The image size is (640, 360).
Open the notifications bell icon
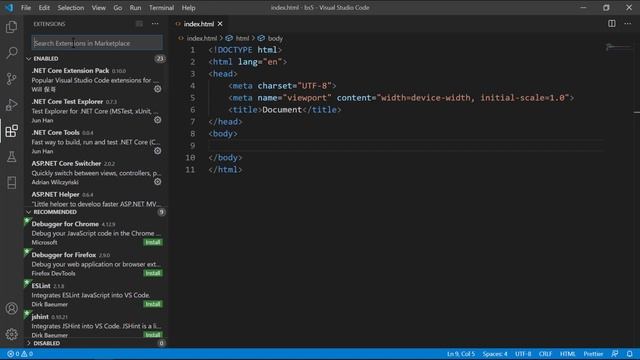[629, 354]
